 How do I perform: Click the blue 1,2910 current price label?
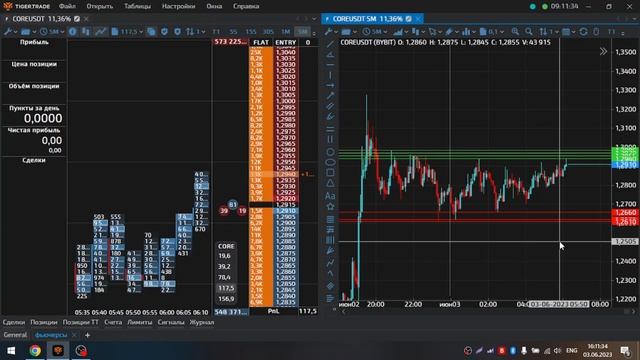[x=625, y=165]
